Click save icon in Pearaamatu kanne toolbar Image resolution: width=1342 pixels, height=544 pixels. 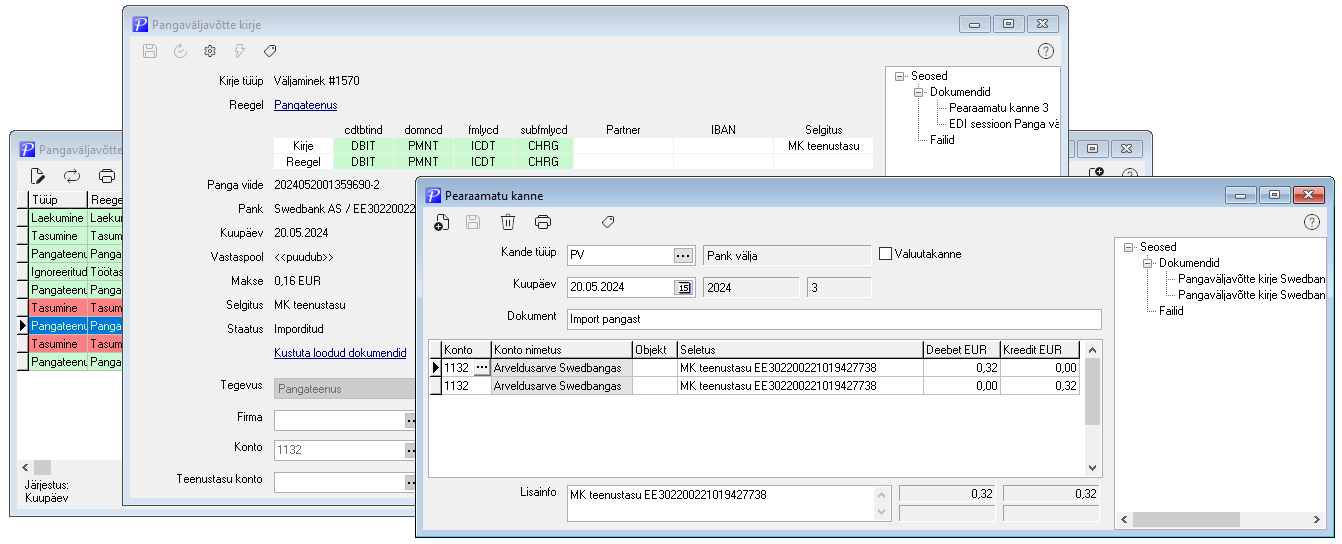pyautogui.click(x=474, y=222)
